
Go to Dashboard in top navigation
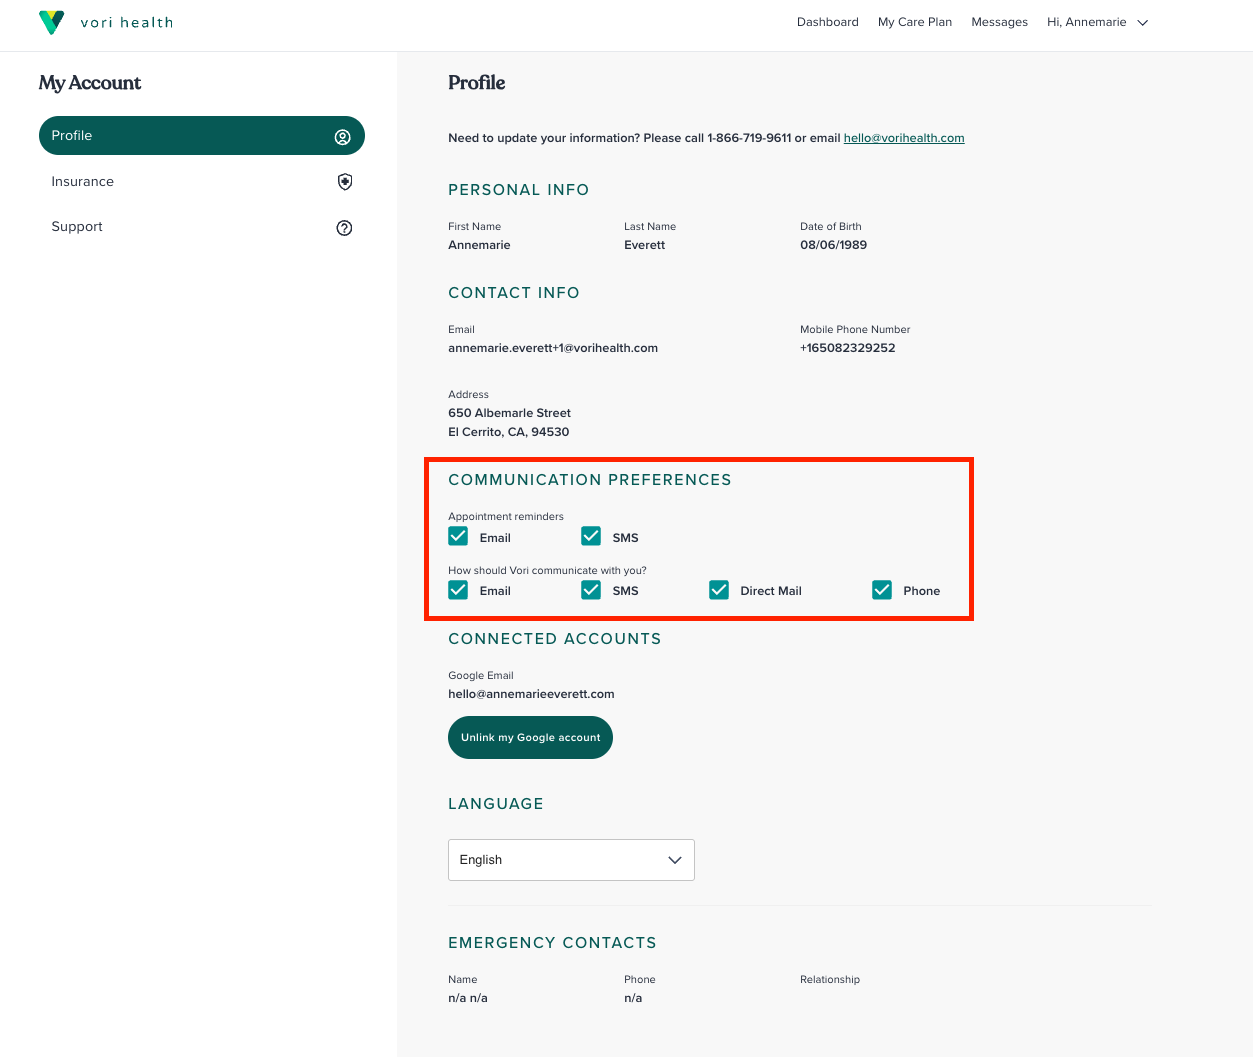click(x=827, y=22)
